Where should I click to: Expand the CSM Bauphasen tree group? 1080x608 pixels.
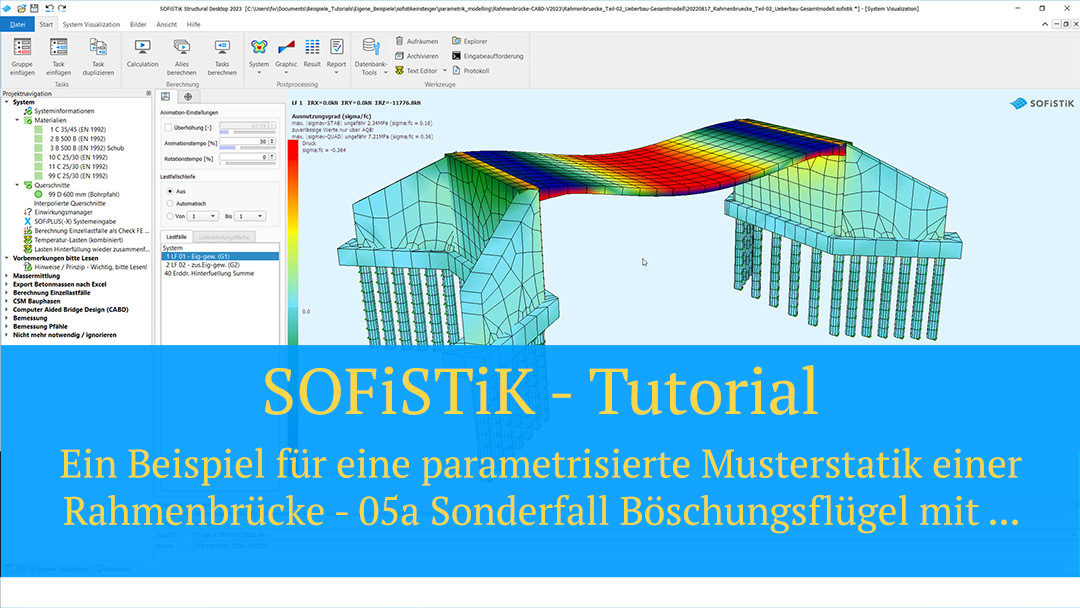click(x=7, y=300)
